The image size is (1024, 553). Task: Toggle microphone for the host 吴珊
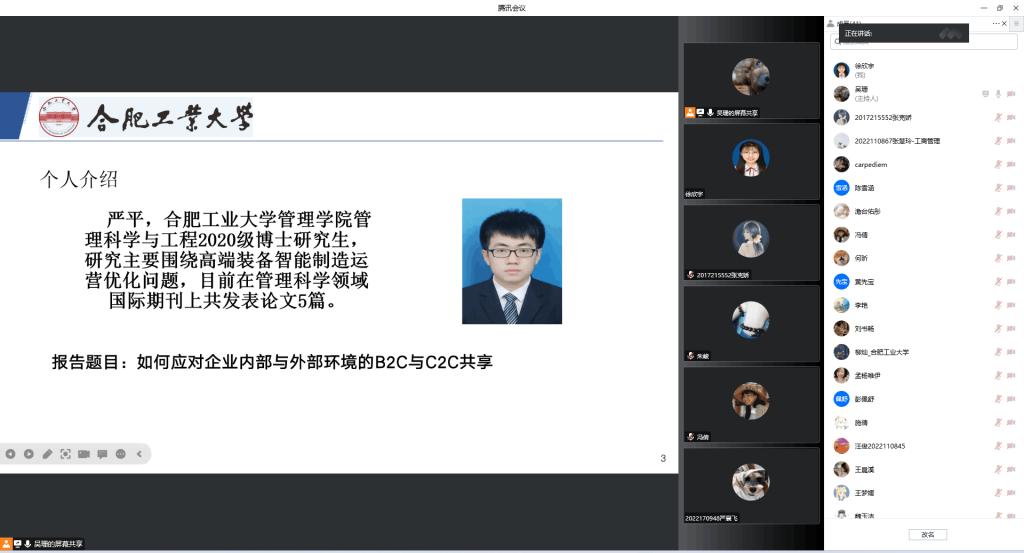(998, 94)
